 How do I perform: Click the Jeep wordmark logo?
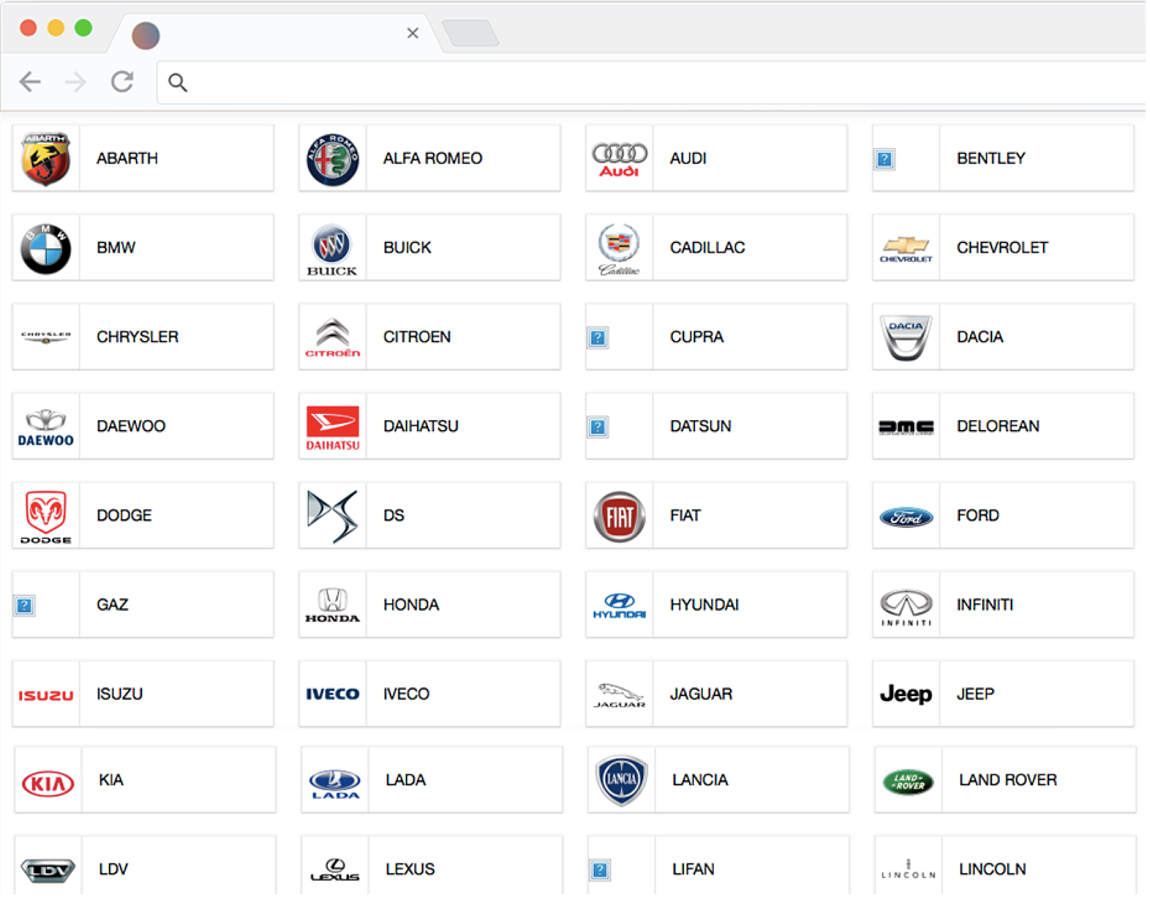click(906, 694)
